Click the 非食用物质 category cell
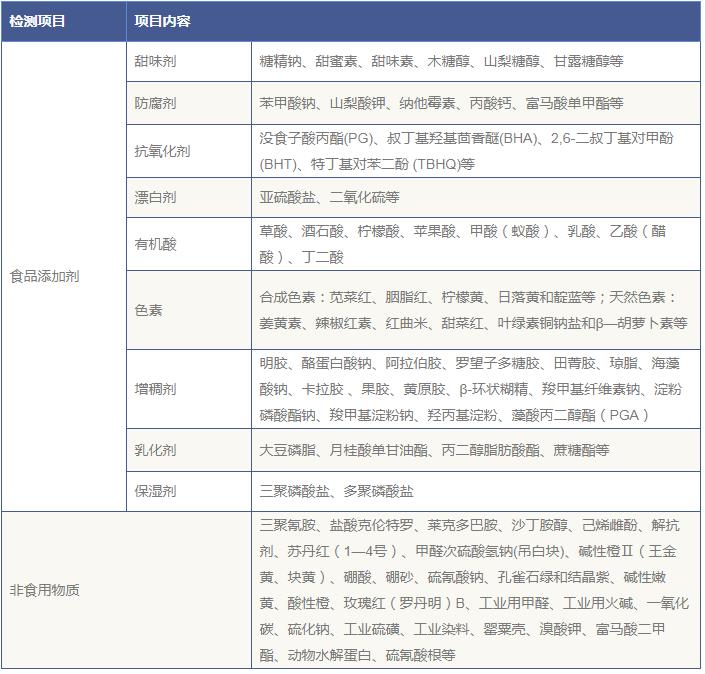Image resolution: width=705 pixels, height=674 pixels. (44, 590)
